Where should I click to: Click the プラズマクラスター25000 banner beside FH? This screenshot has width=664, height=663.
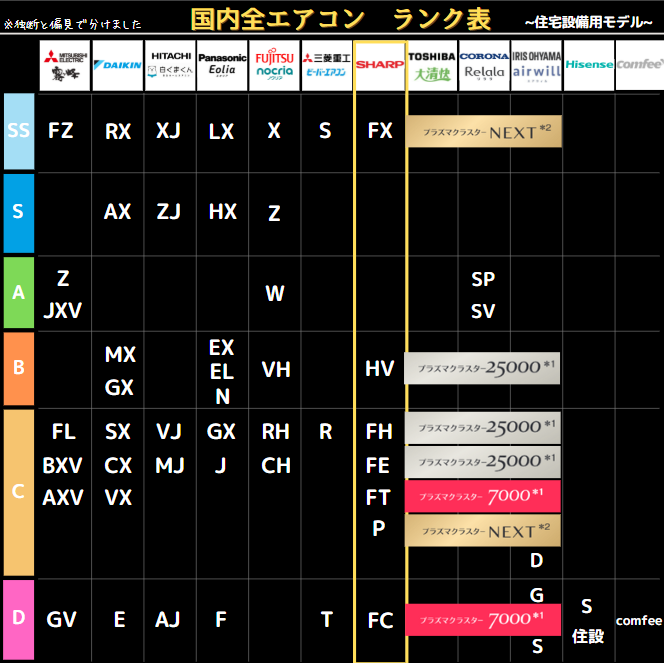[x=483, y=428]
